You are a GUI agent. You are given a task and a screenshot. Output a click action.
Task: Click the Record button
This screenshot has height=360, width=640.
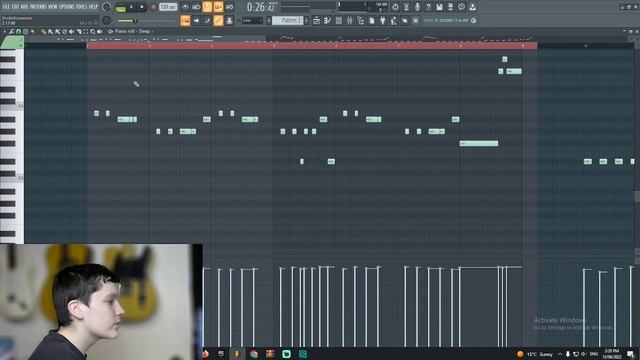pyautogui.click(x=153, y=7)
